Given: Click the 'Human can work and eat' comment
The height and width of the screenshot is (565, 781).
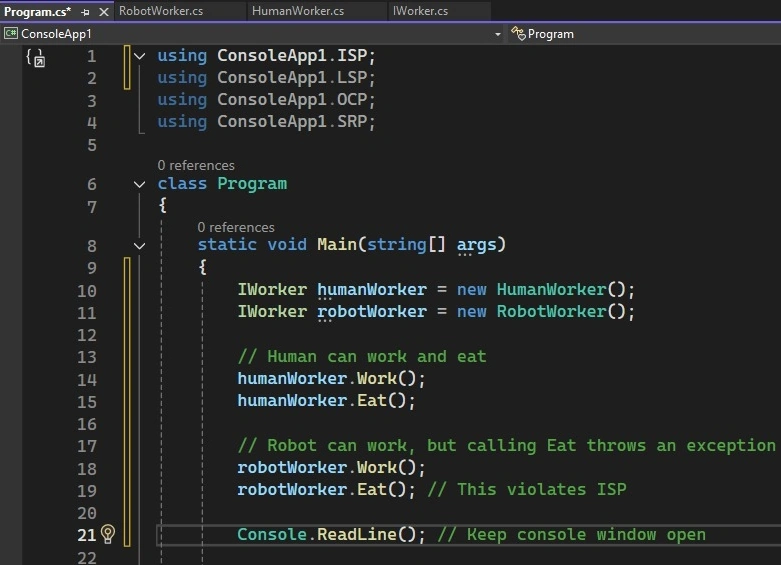Looking at the screenshot, I should tap(362, 357).
